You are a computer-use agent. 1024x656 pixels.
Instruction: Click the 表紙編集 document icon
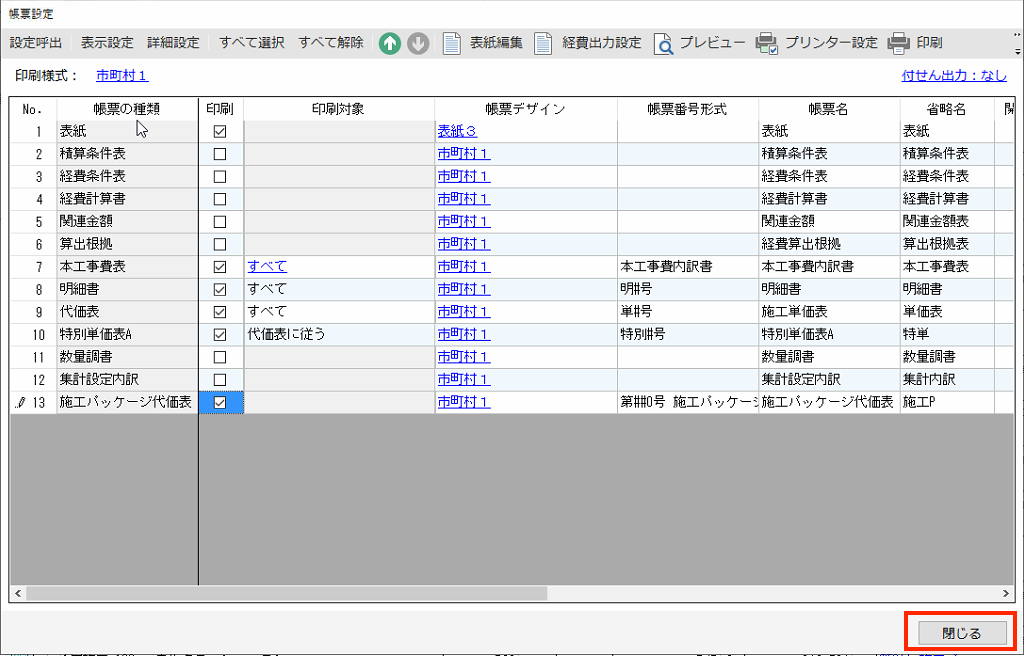coord(452,44)
